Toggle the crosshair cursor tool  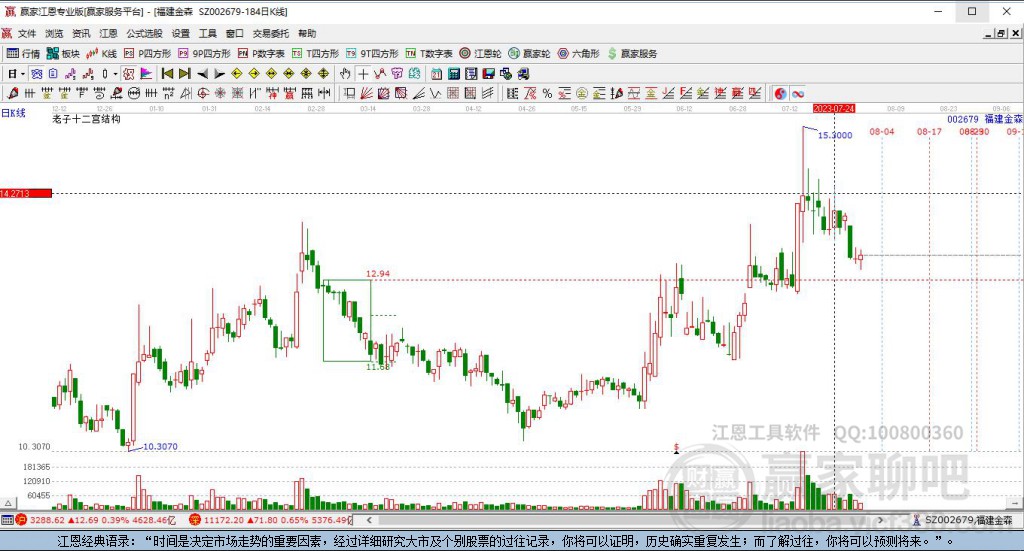click(362, 74)
